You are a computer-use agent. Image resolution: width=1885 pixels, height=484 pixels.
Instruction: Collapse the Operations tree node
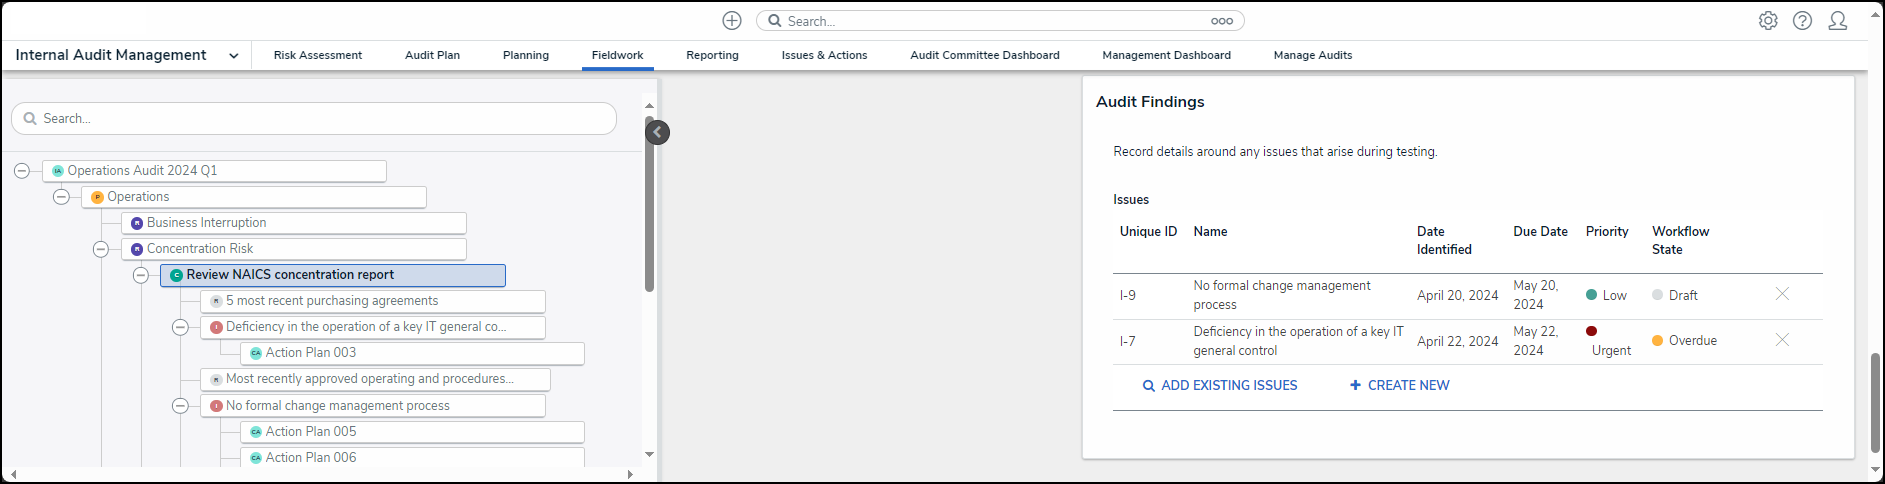tap(61, 197)
